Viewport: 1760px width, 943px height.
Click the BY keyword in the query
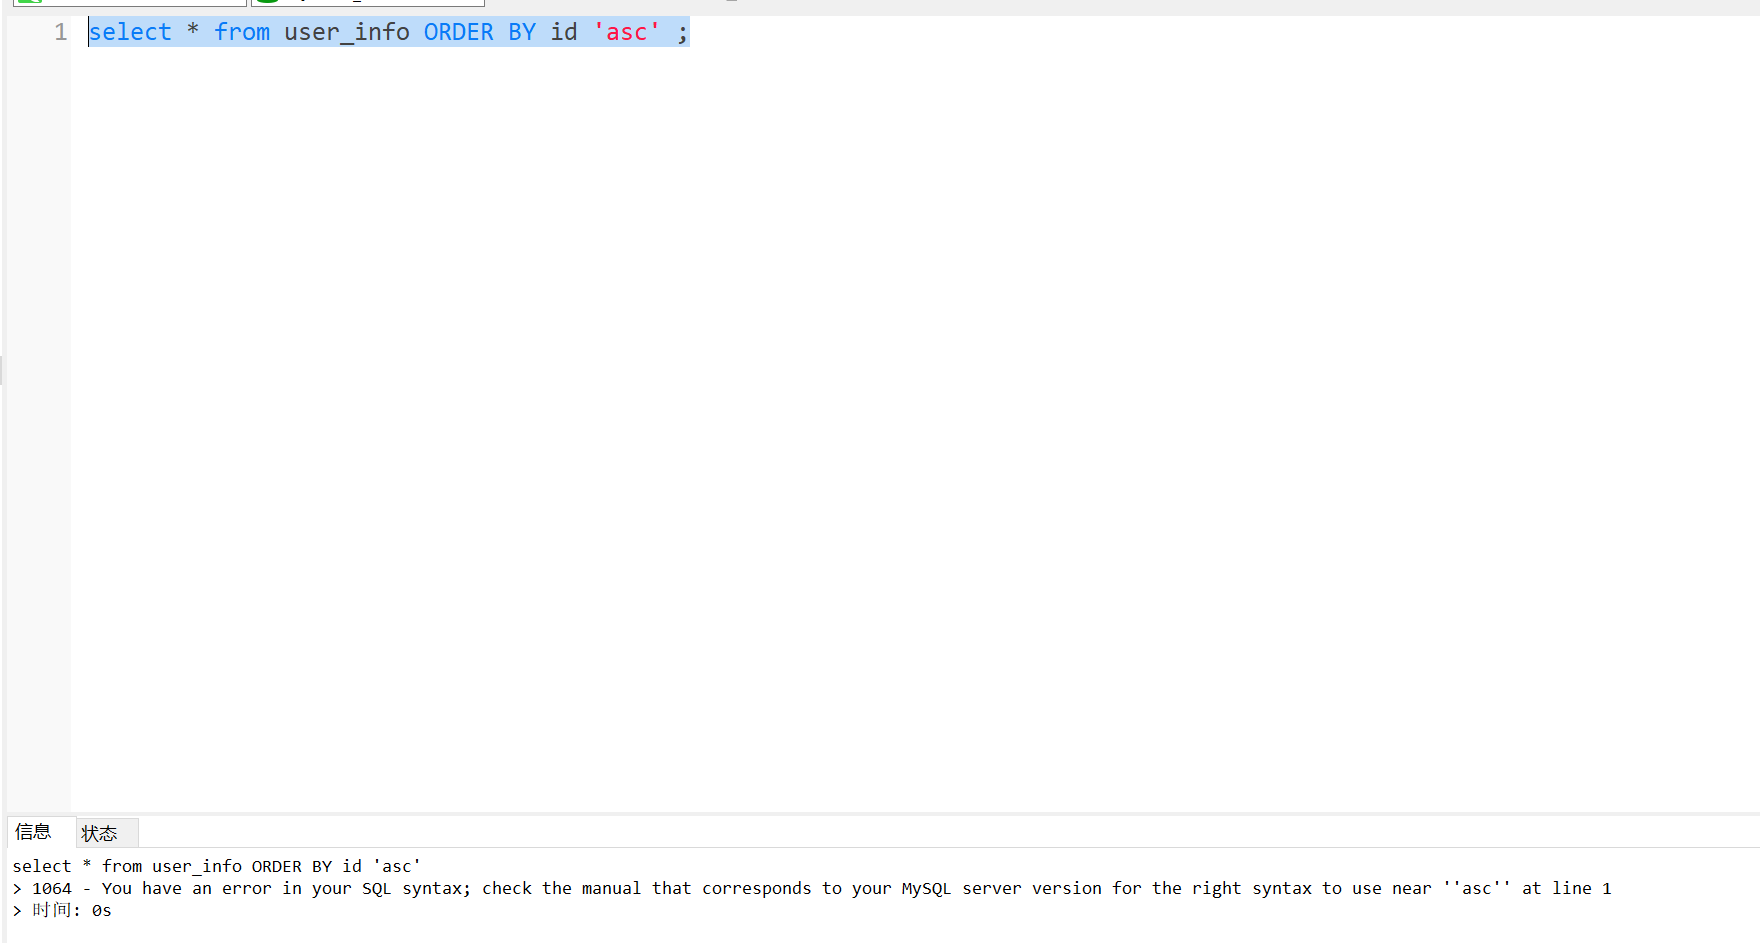point(522,33)
